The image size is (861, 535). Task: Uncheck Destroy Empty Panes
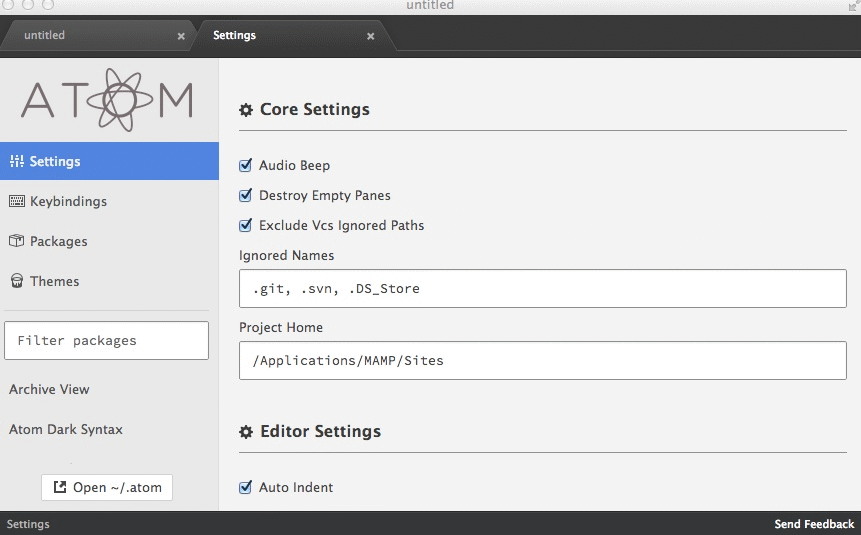coord(246,195)
